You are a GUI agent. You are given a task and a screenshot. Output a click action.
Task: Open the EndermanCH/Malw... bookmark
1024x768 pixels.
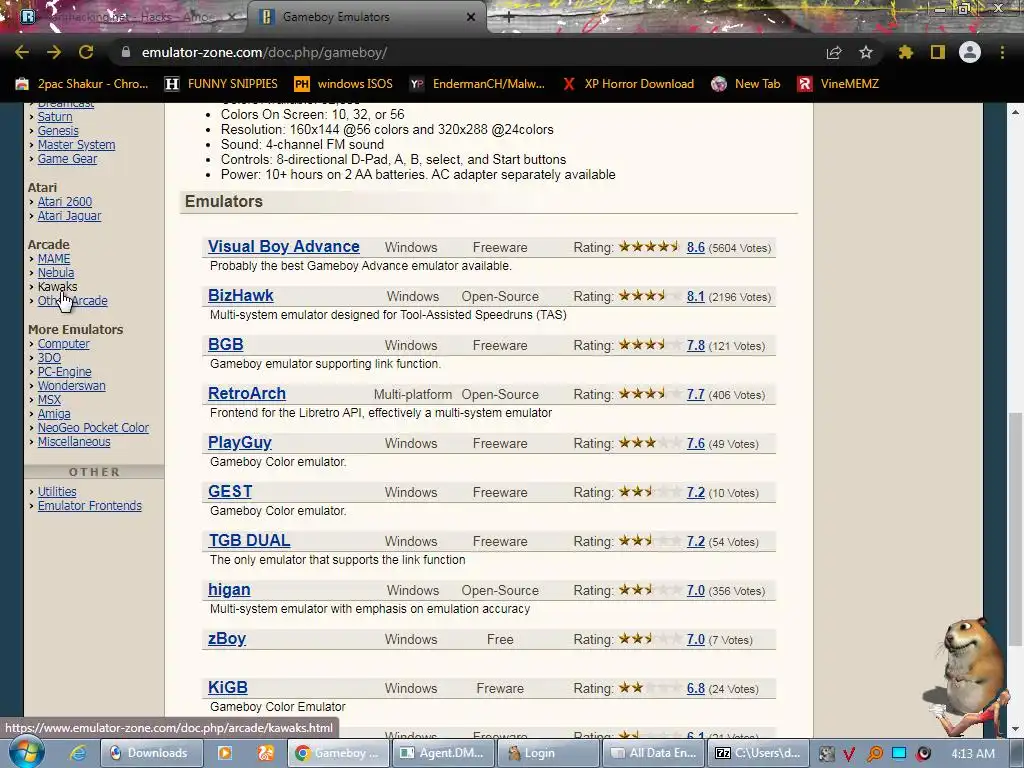click(x=477, y=84)
